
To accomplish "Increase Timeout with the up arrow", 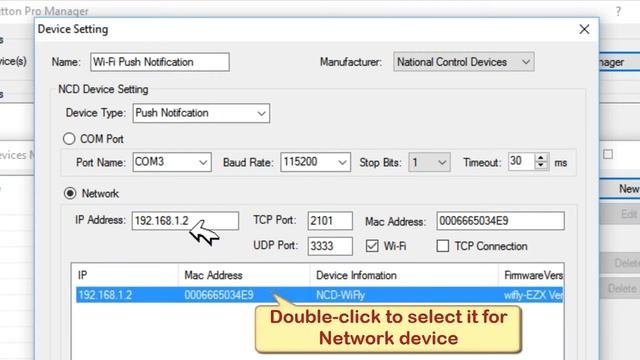I will point(541,158).
